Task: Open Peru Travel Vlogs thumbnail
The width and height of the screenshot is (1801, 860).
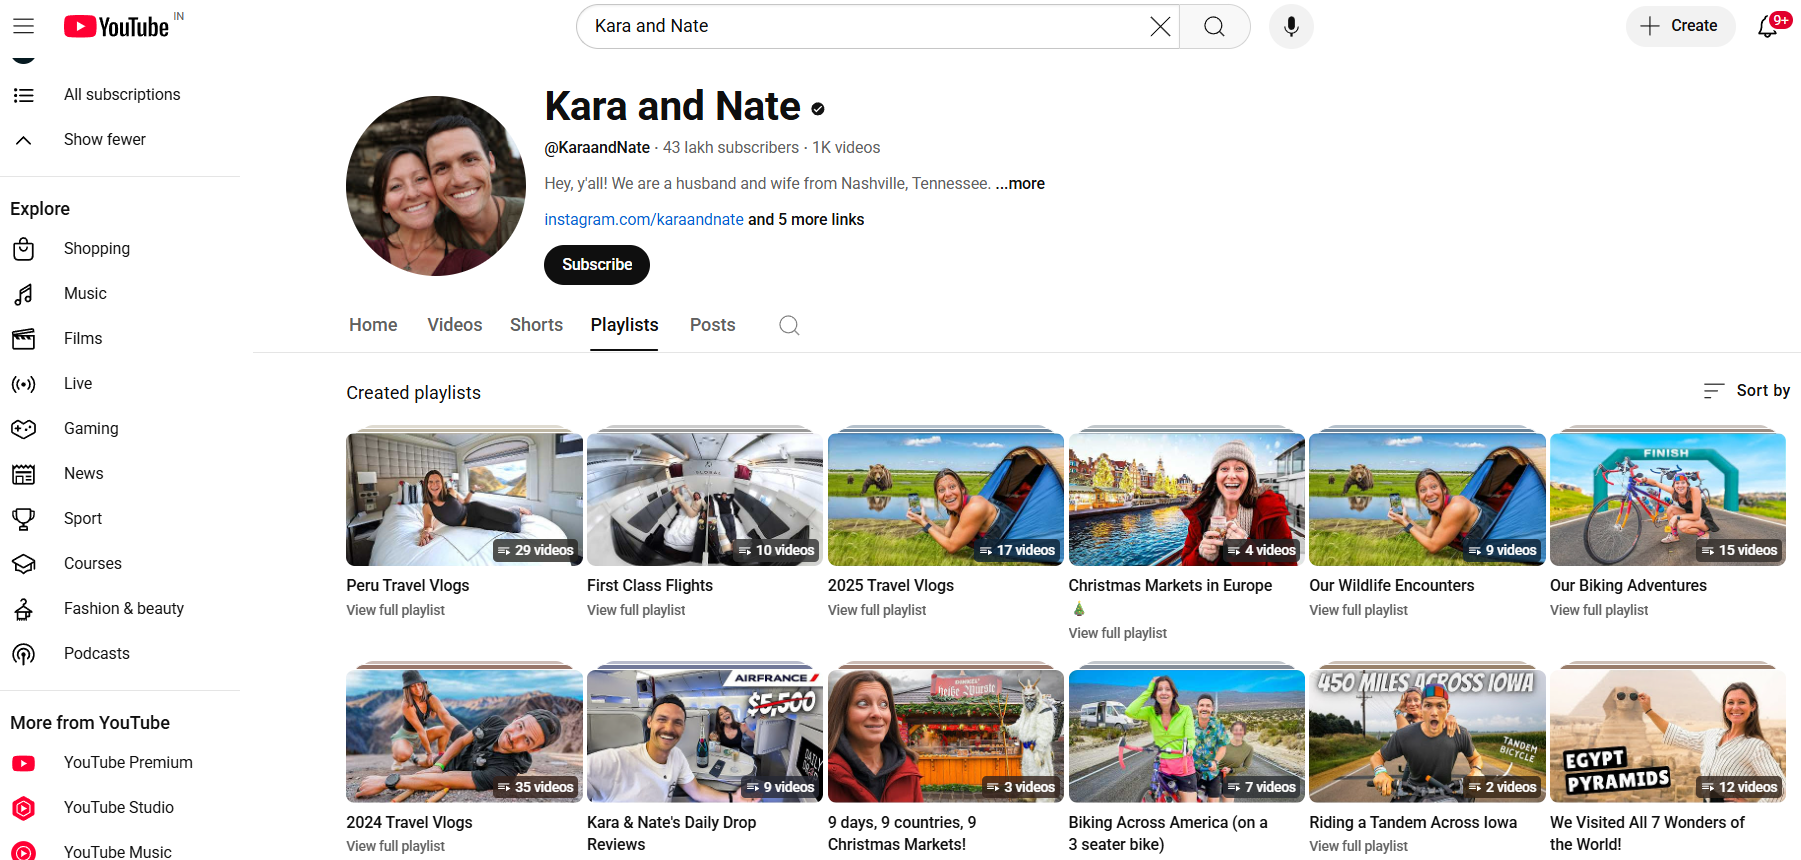Action: [464, 499]
